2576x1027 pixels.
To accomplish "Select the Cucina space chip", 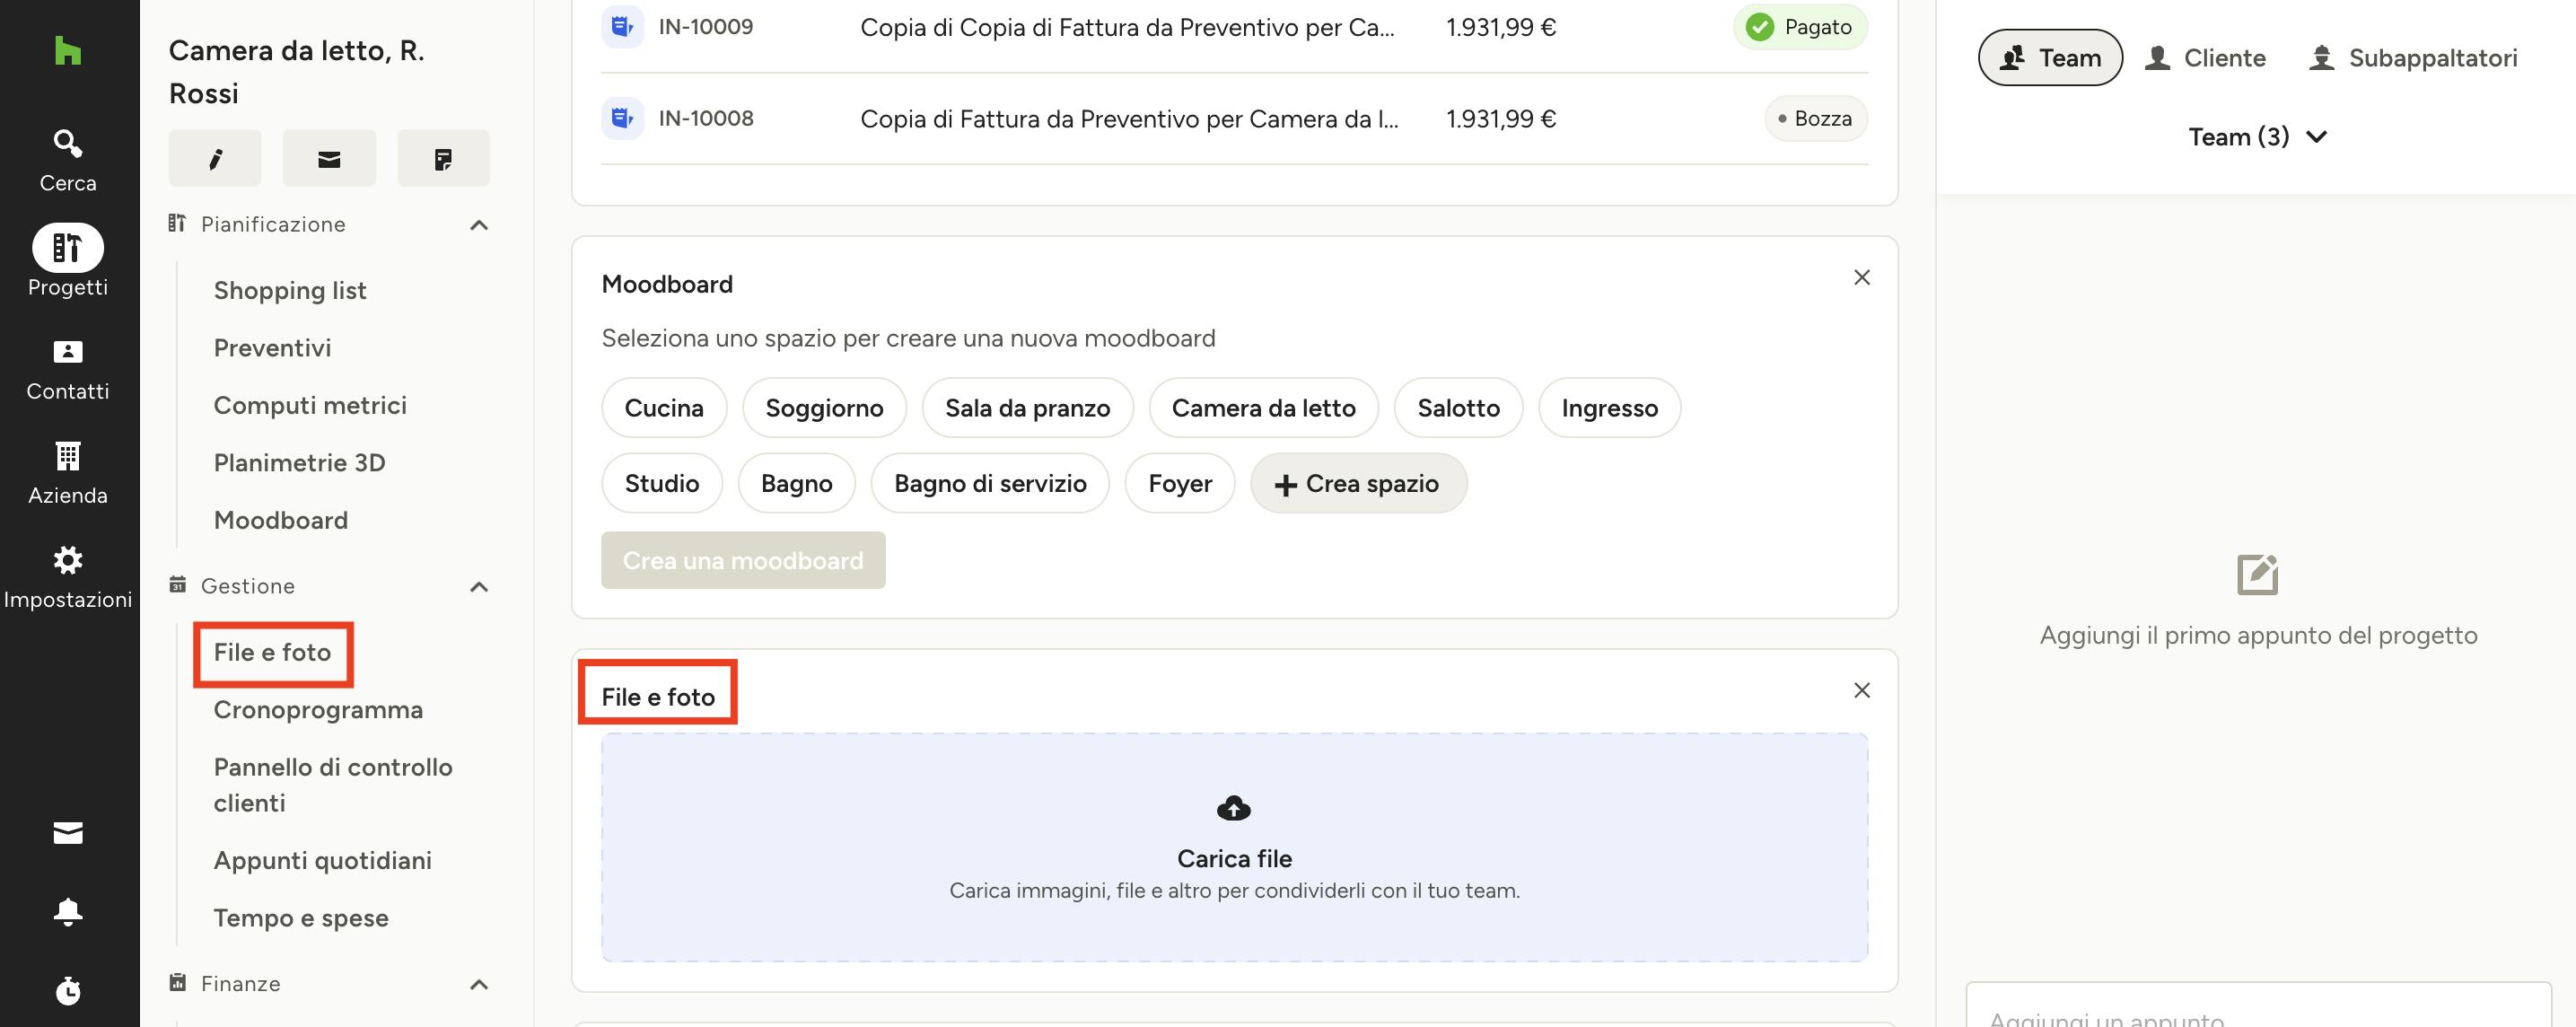I will [663, 408].
